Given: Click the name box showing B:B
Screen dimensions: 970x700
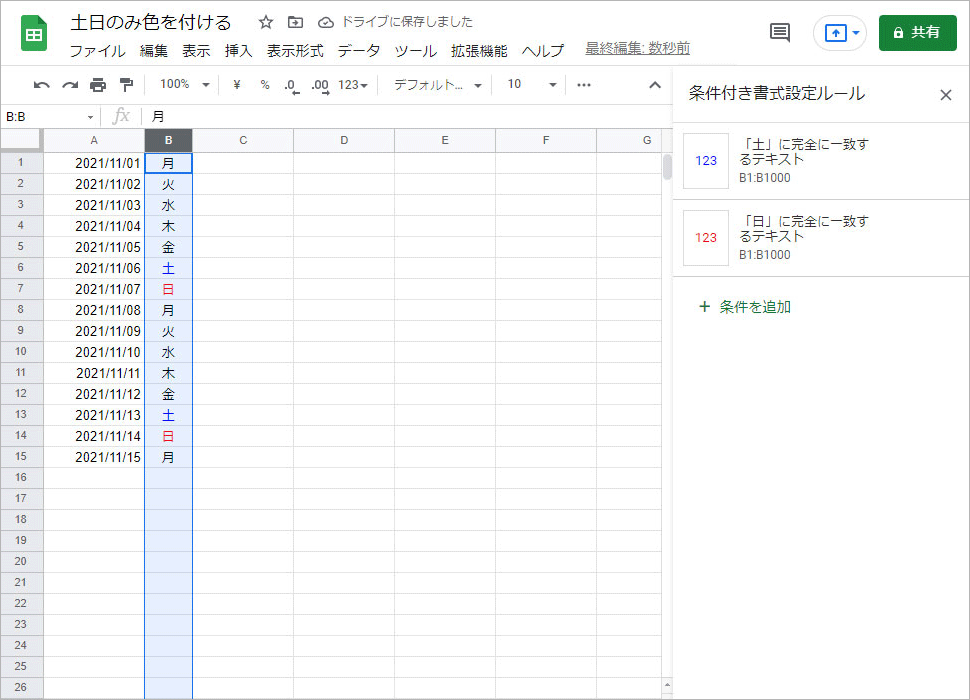Looking at the screenshot, I should click(x=42, y=117).
